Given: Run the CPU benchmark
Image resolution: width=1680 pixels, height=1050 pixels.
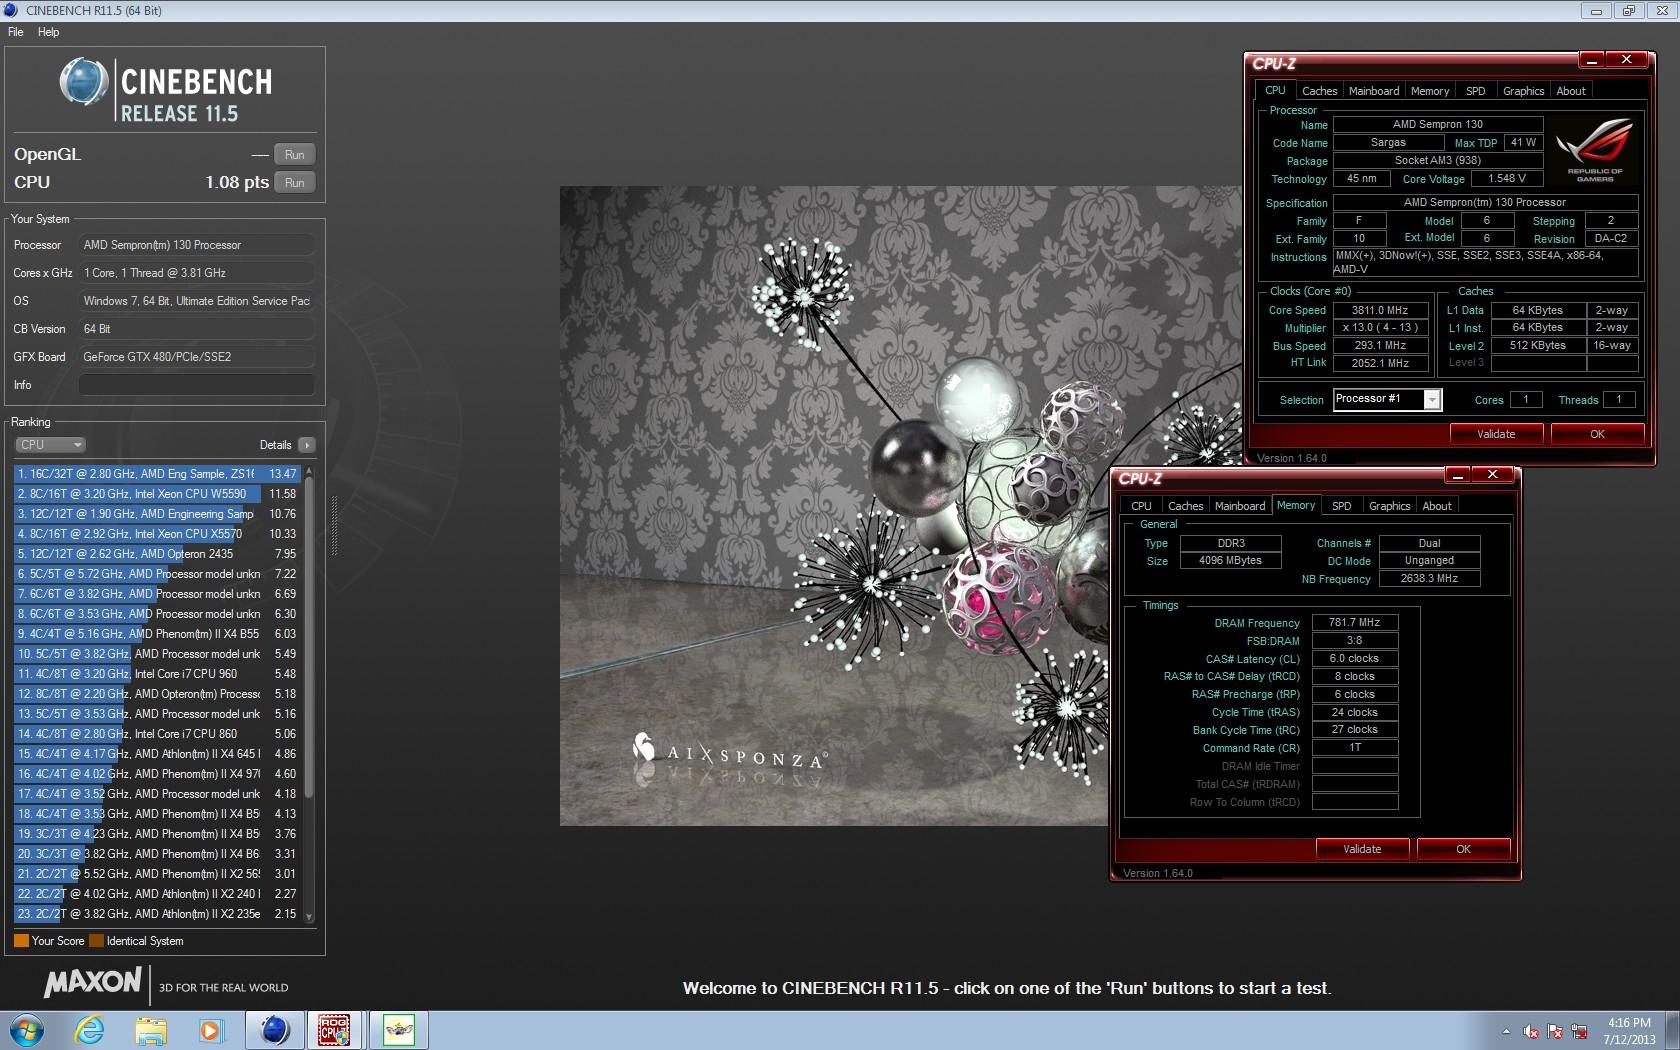Looking at the screenshot, I should (x=294, y=183).
